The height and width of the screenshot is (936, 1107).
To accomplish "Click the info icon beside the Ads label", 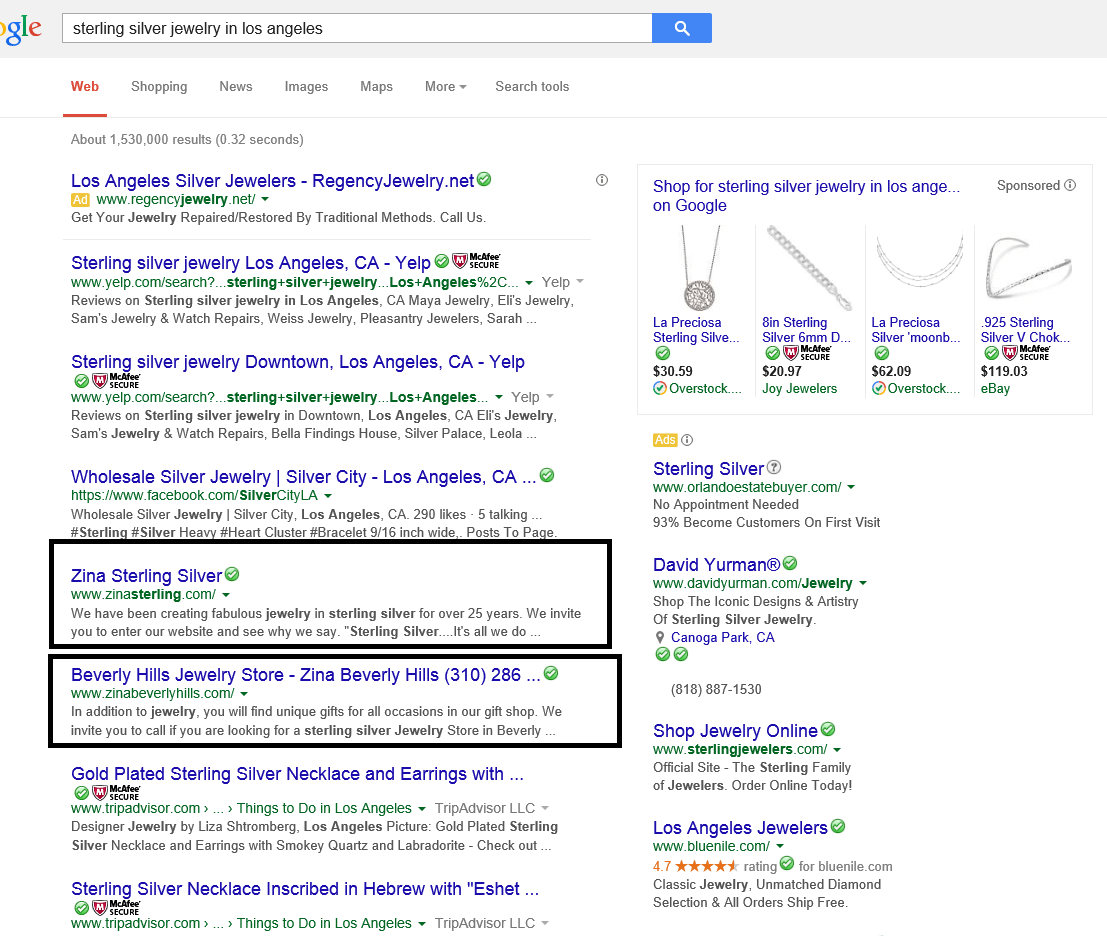I will click(687, 440).
